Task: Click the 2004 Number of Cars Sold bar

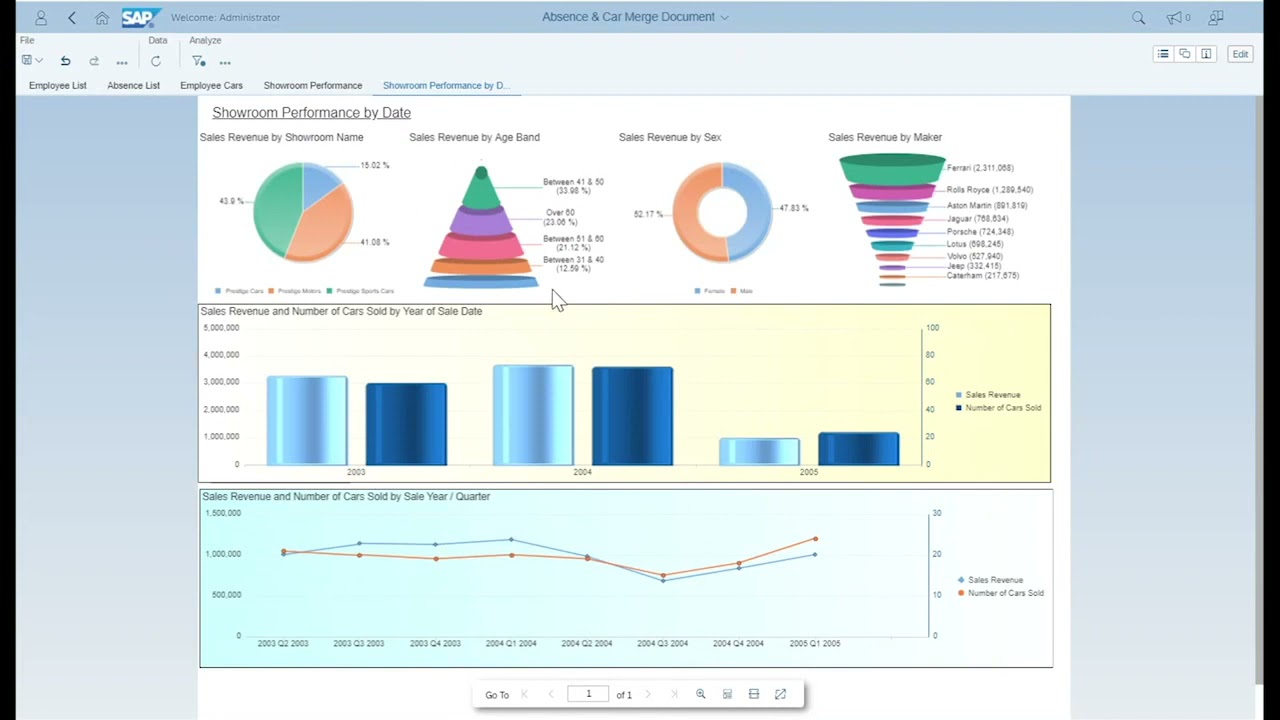Action: coord(632,416)
